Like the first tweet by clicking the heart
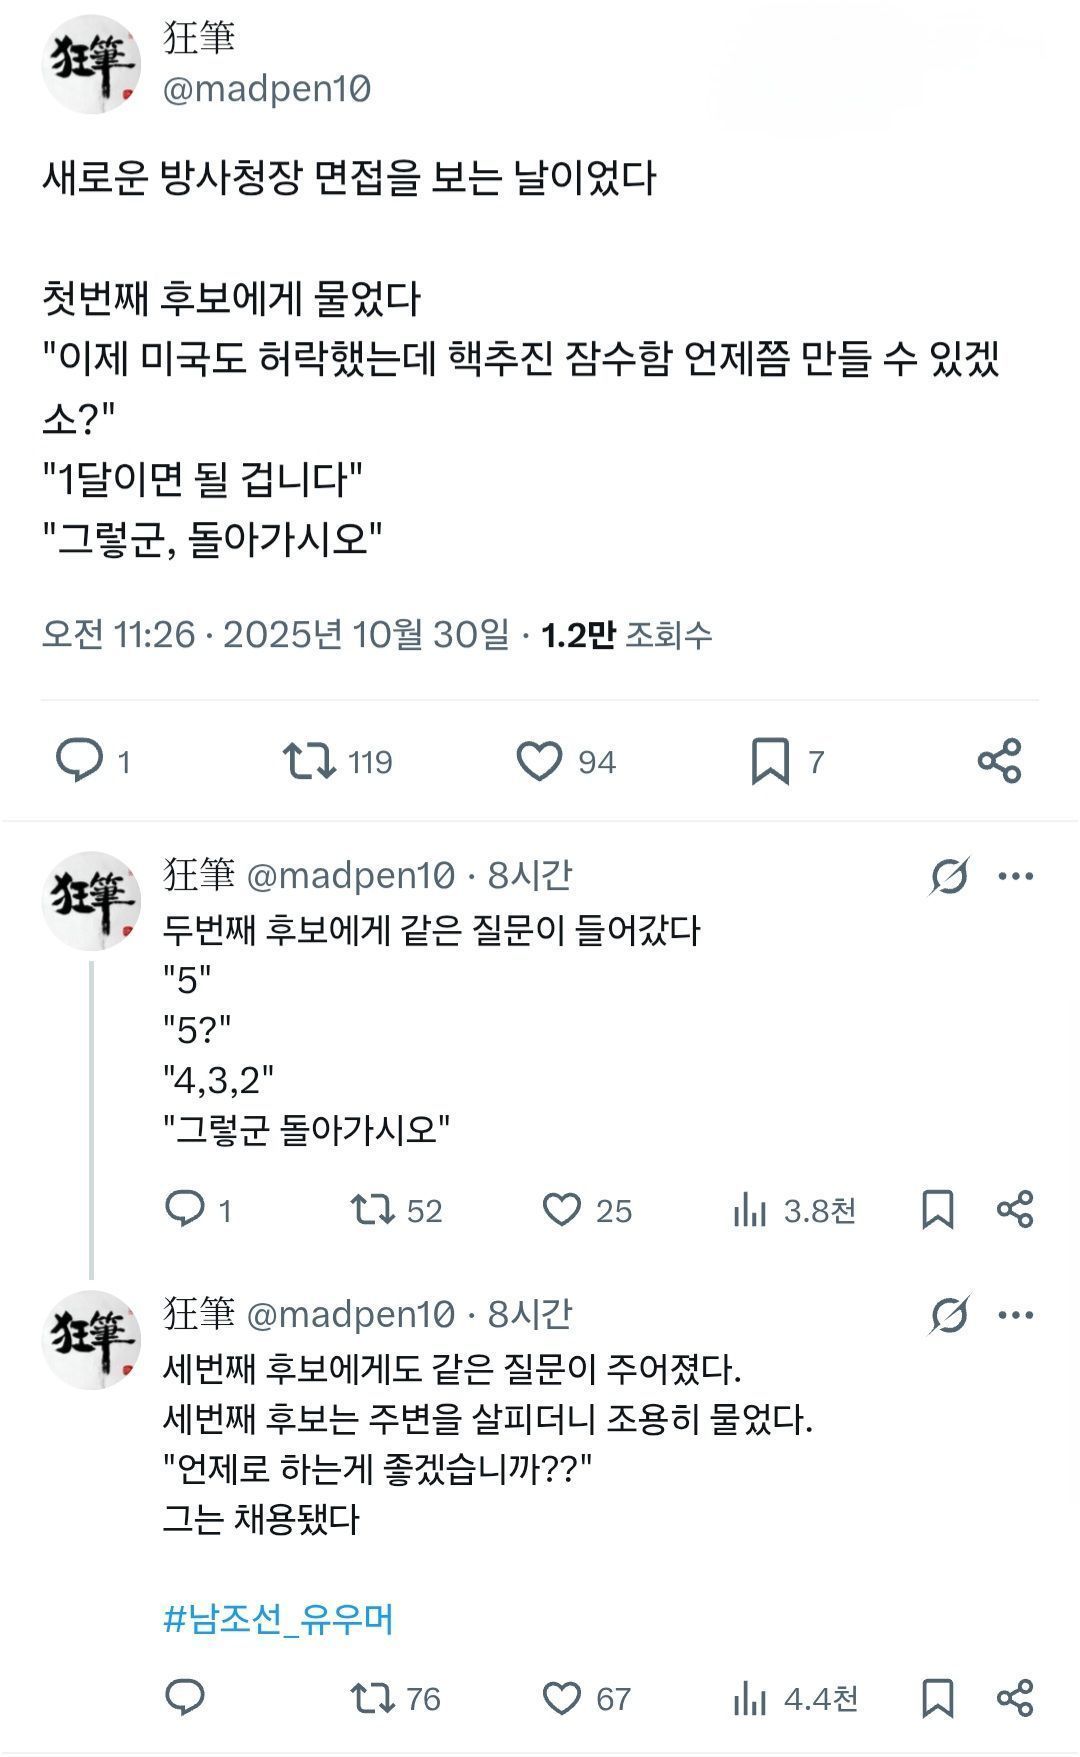Image resolution: width=1080 pixels, height=1757 pixels. coord(544,760)
